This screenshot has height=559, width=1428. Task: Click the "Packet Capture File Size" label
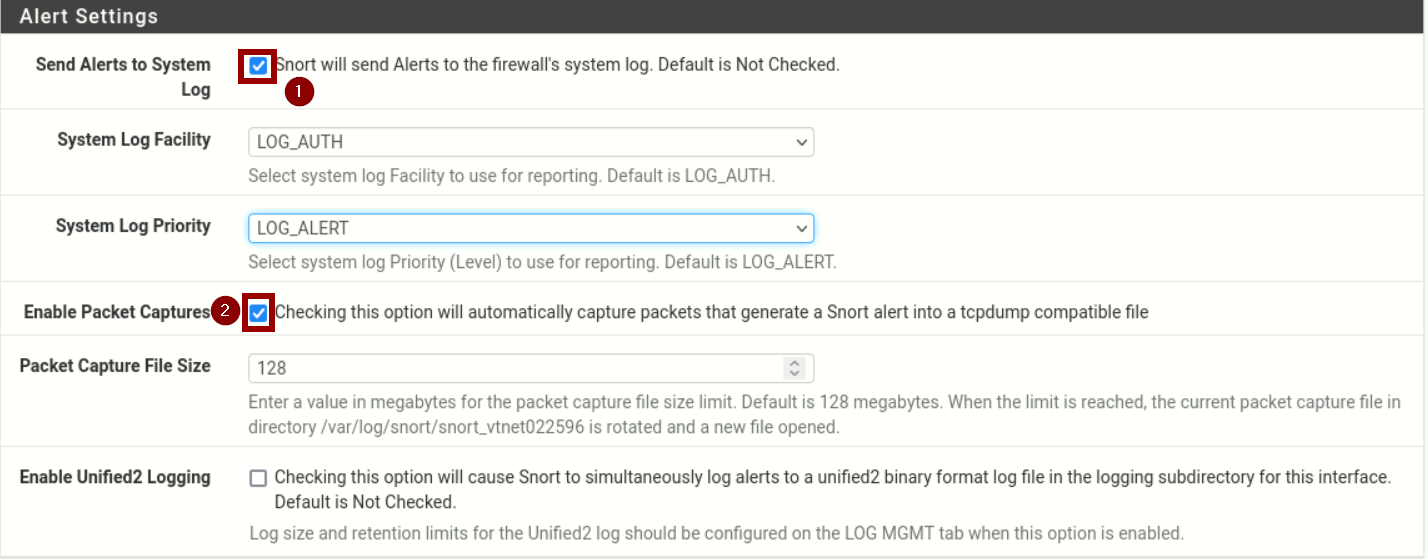(x=115, y=365)
